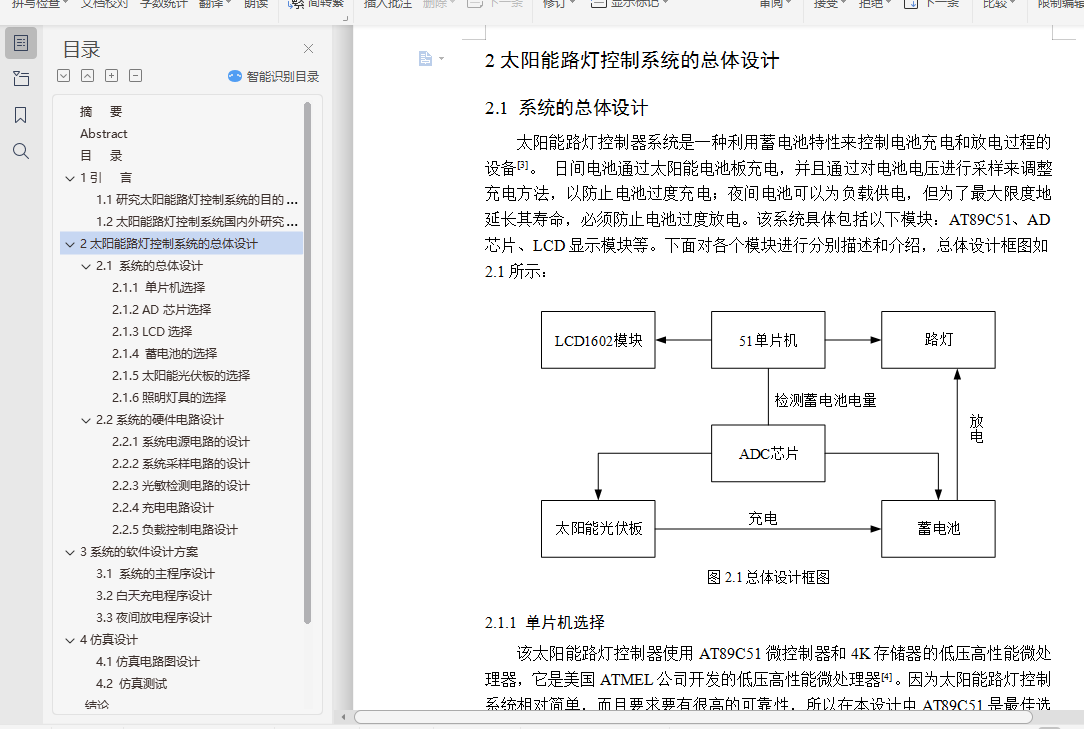Jump to '2.2 系统的硬件电路设计' in the outline
This screenshot has height=729, width=1084.
[x=160, y=420]
